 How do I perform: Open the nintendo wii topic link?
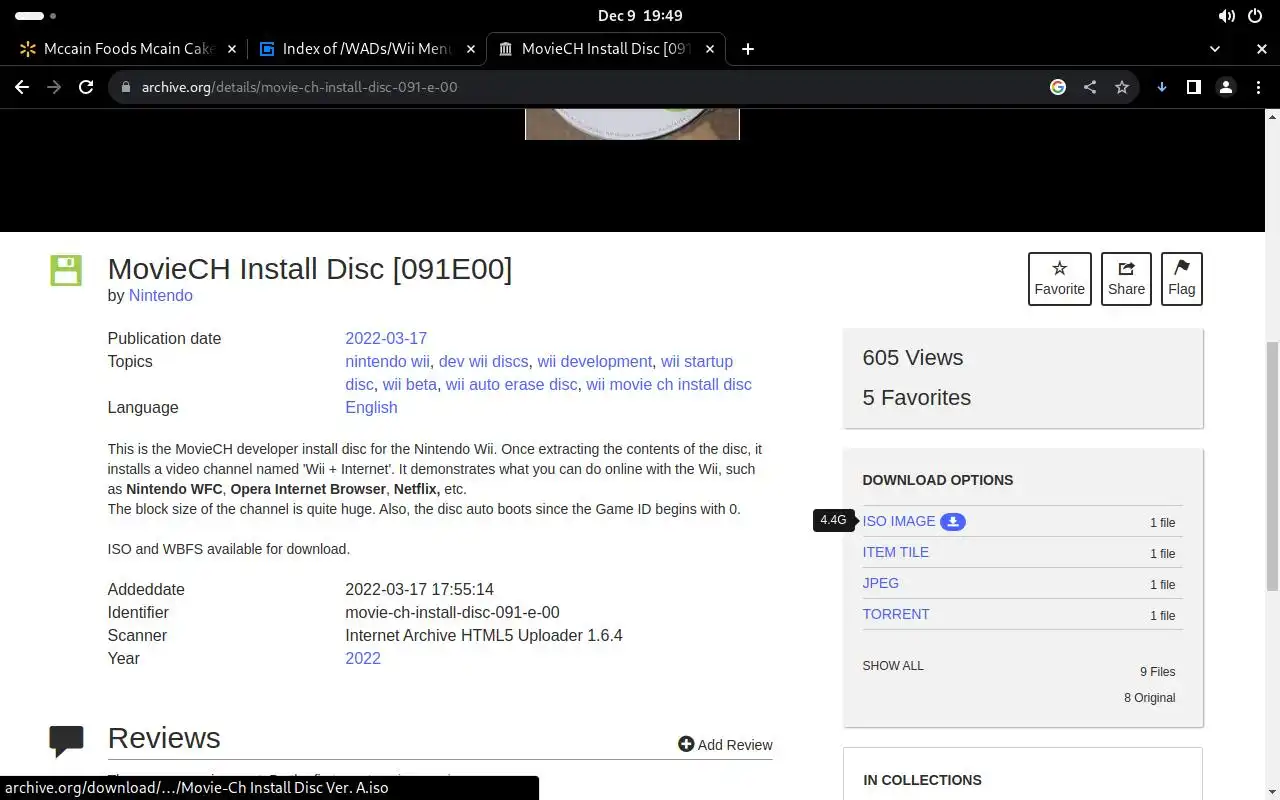[387, 362]
